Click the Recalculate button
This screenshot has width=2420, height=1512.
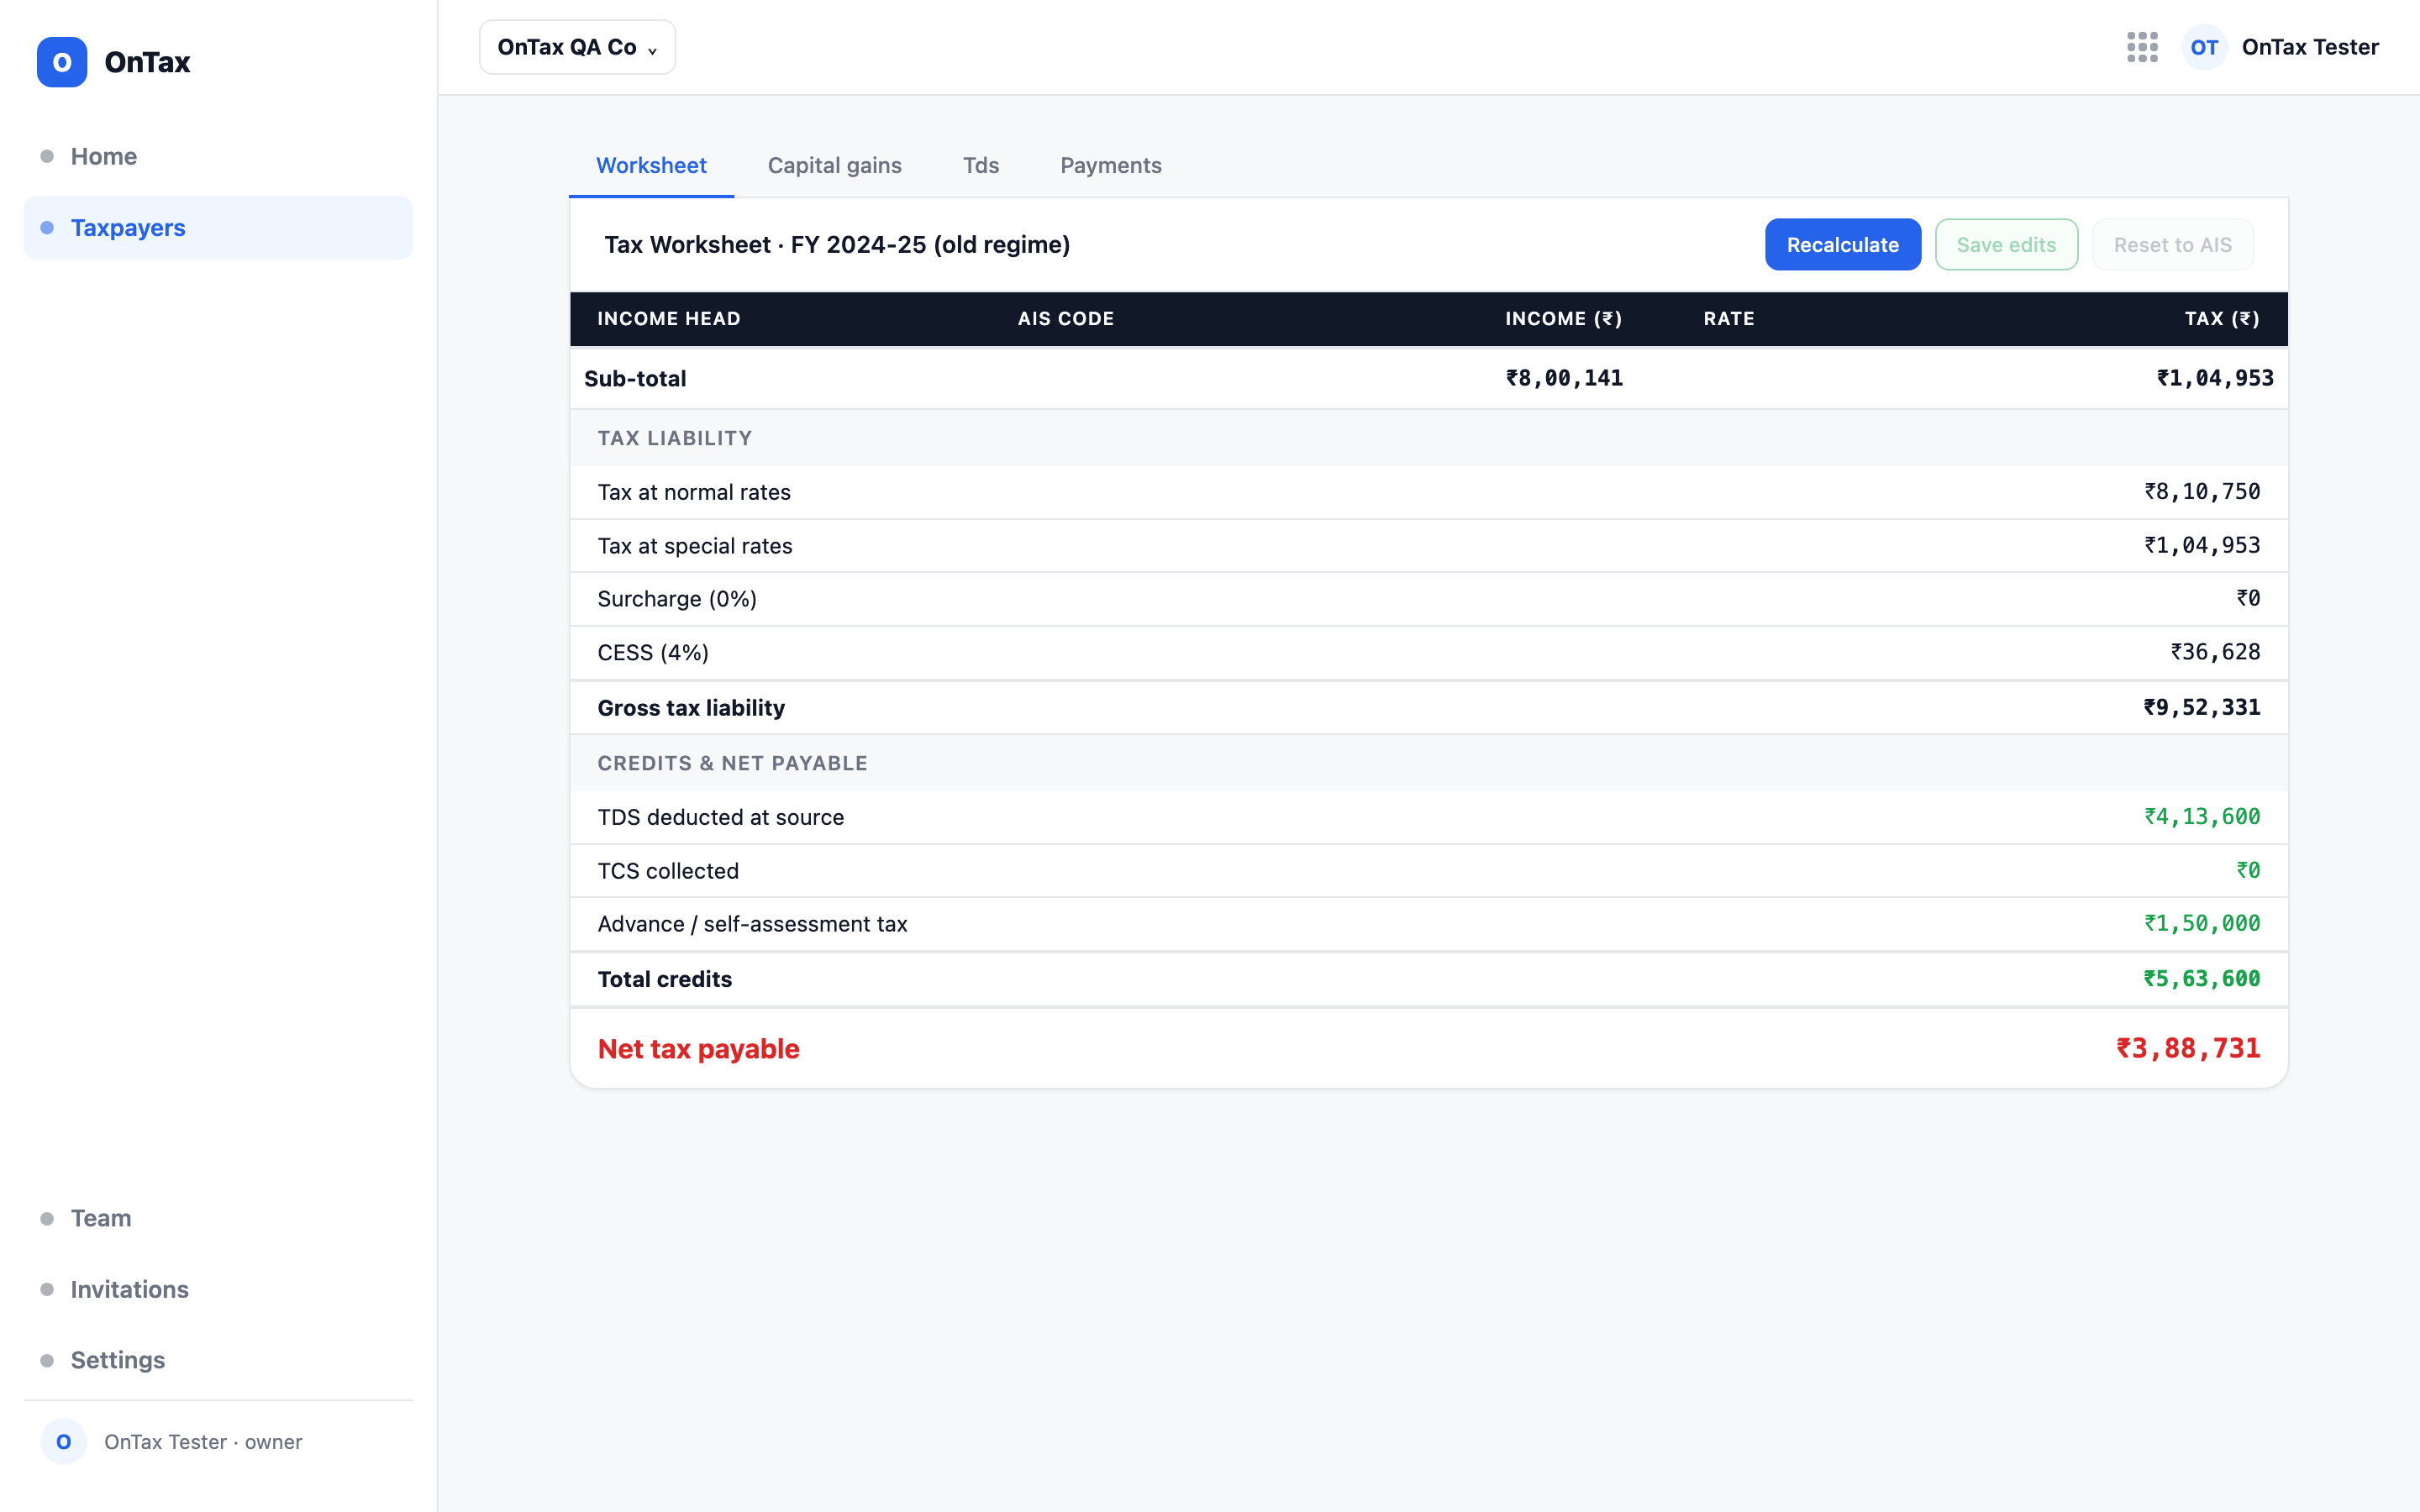[1843, 244]
